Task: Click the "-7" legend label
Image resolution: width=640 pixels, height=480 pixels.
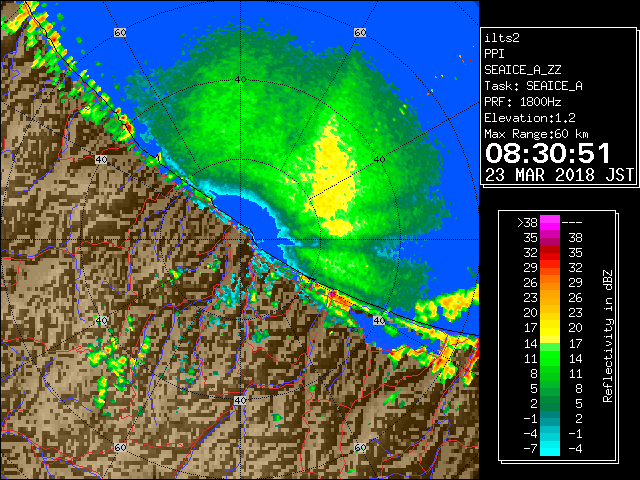Action: point(531,449)
